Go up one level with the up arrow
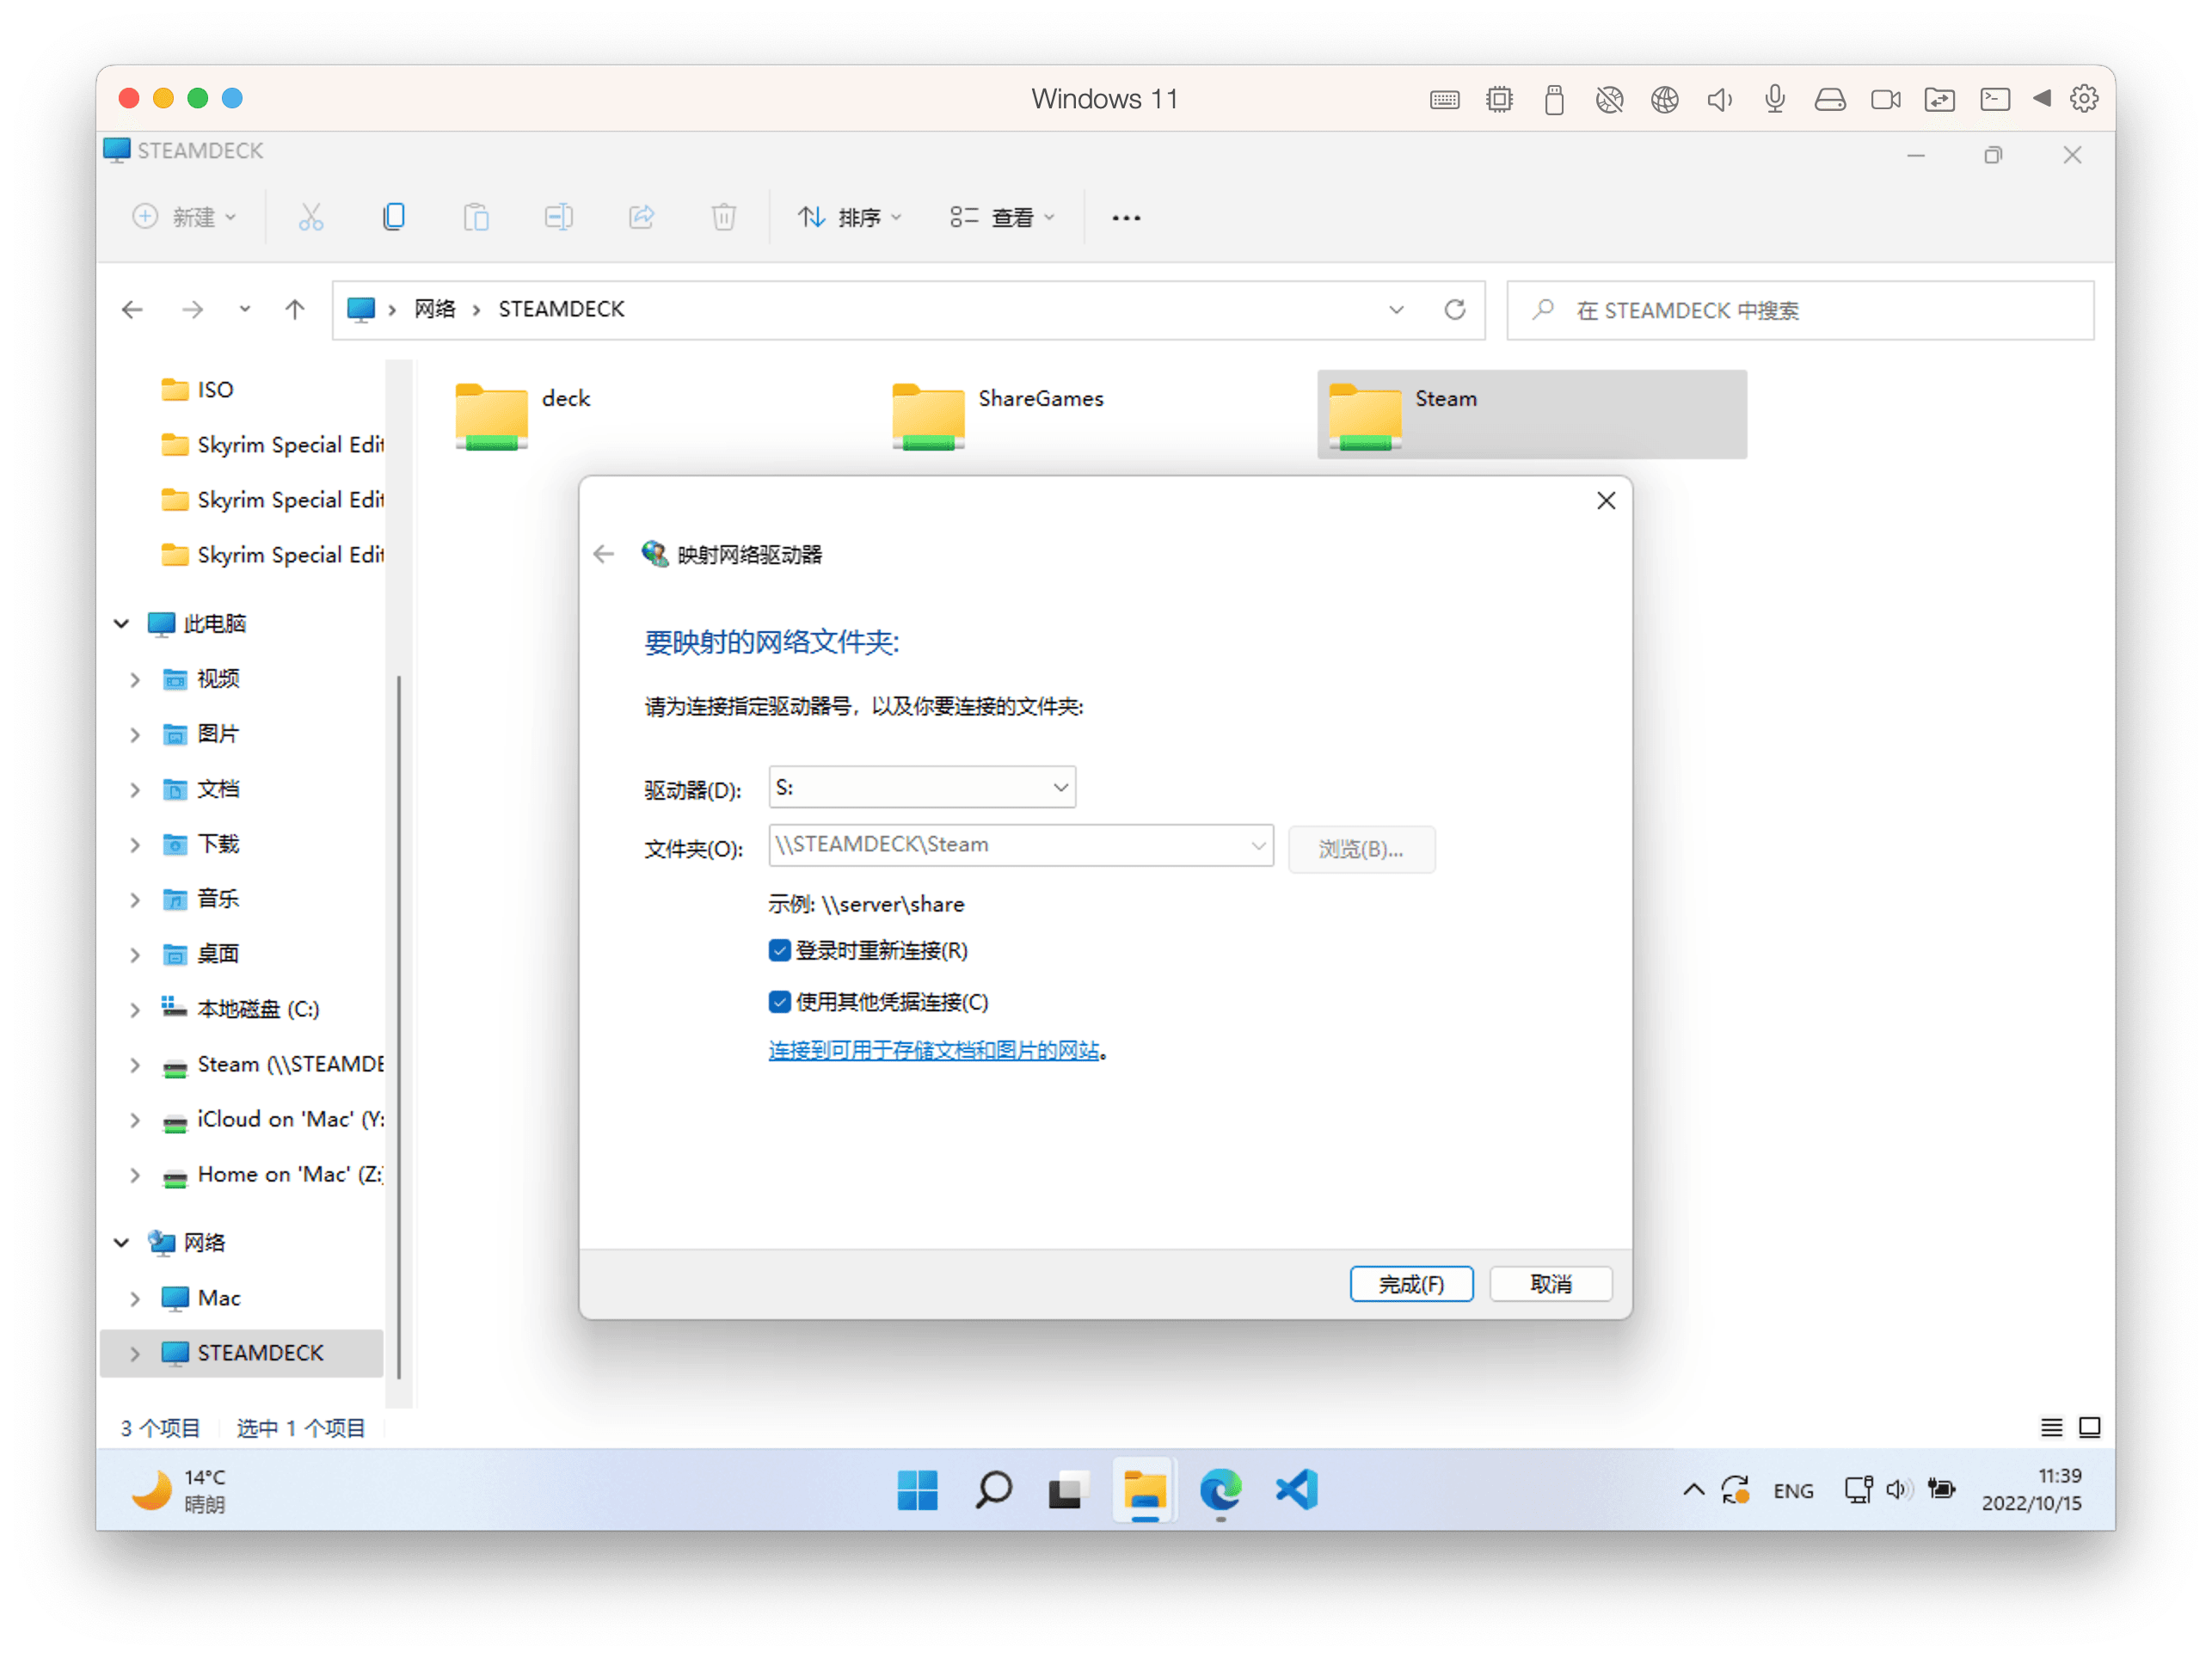 click(294, 310)
